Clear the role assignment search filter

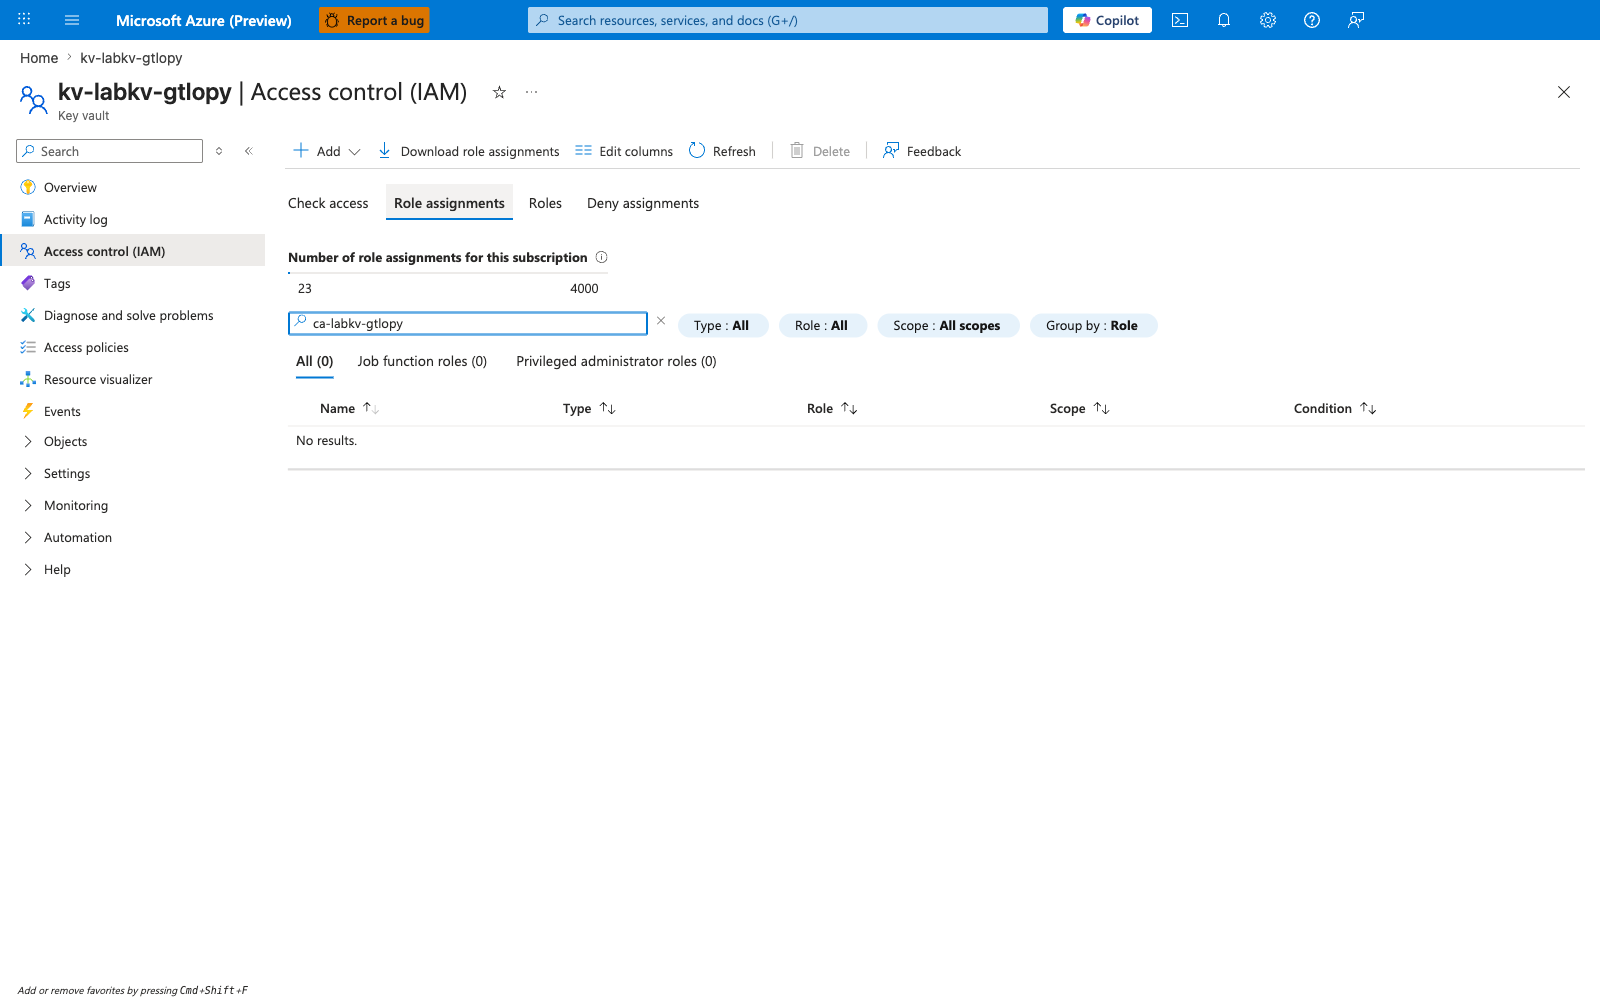pos(661,321)
